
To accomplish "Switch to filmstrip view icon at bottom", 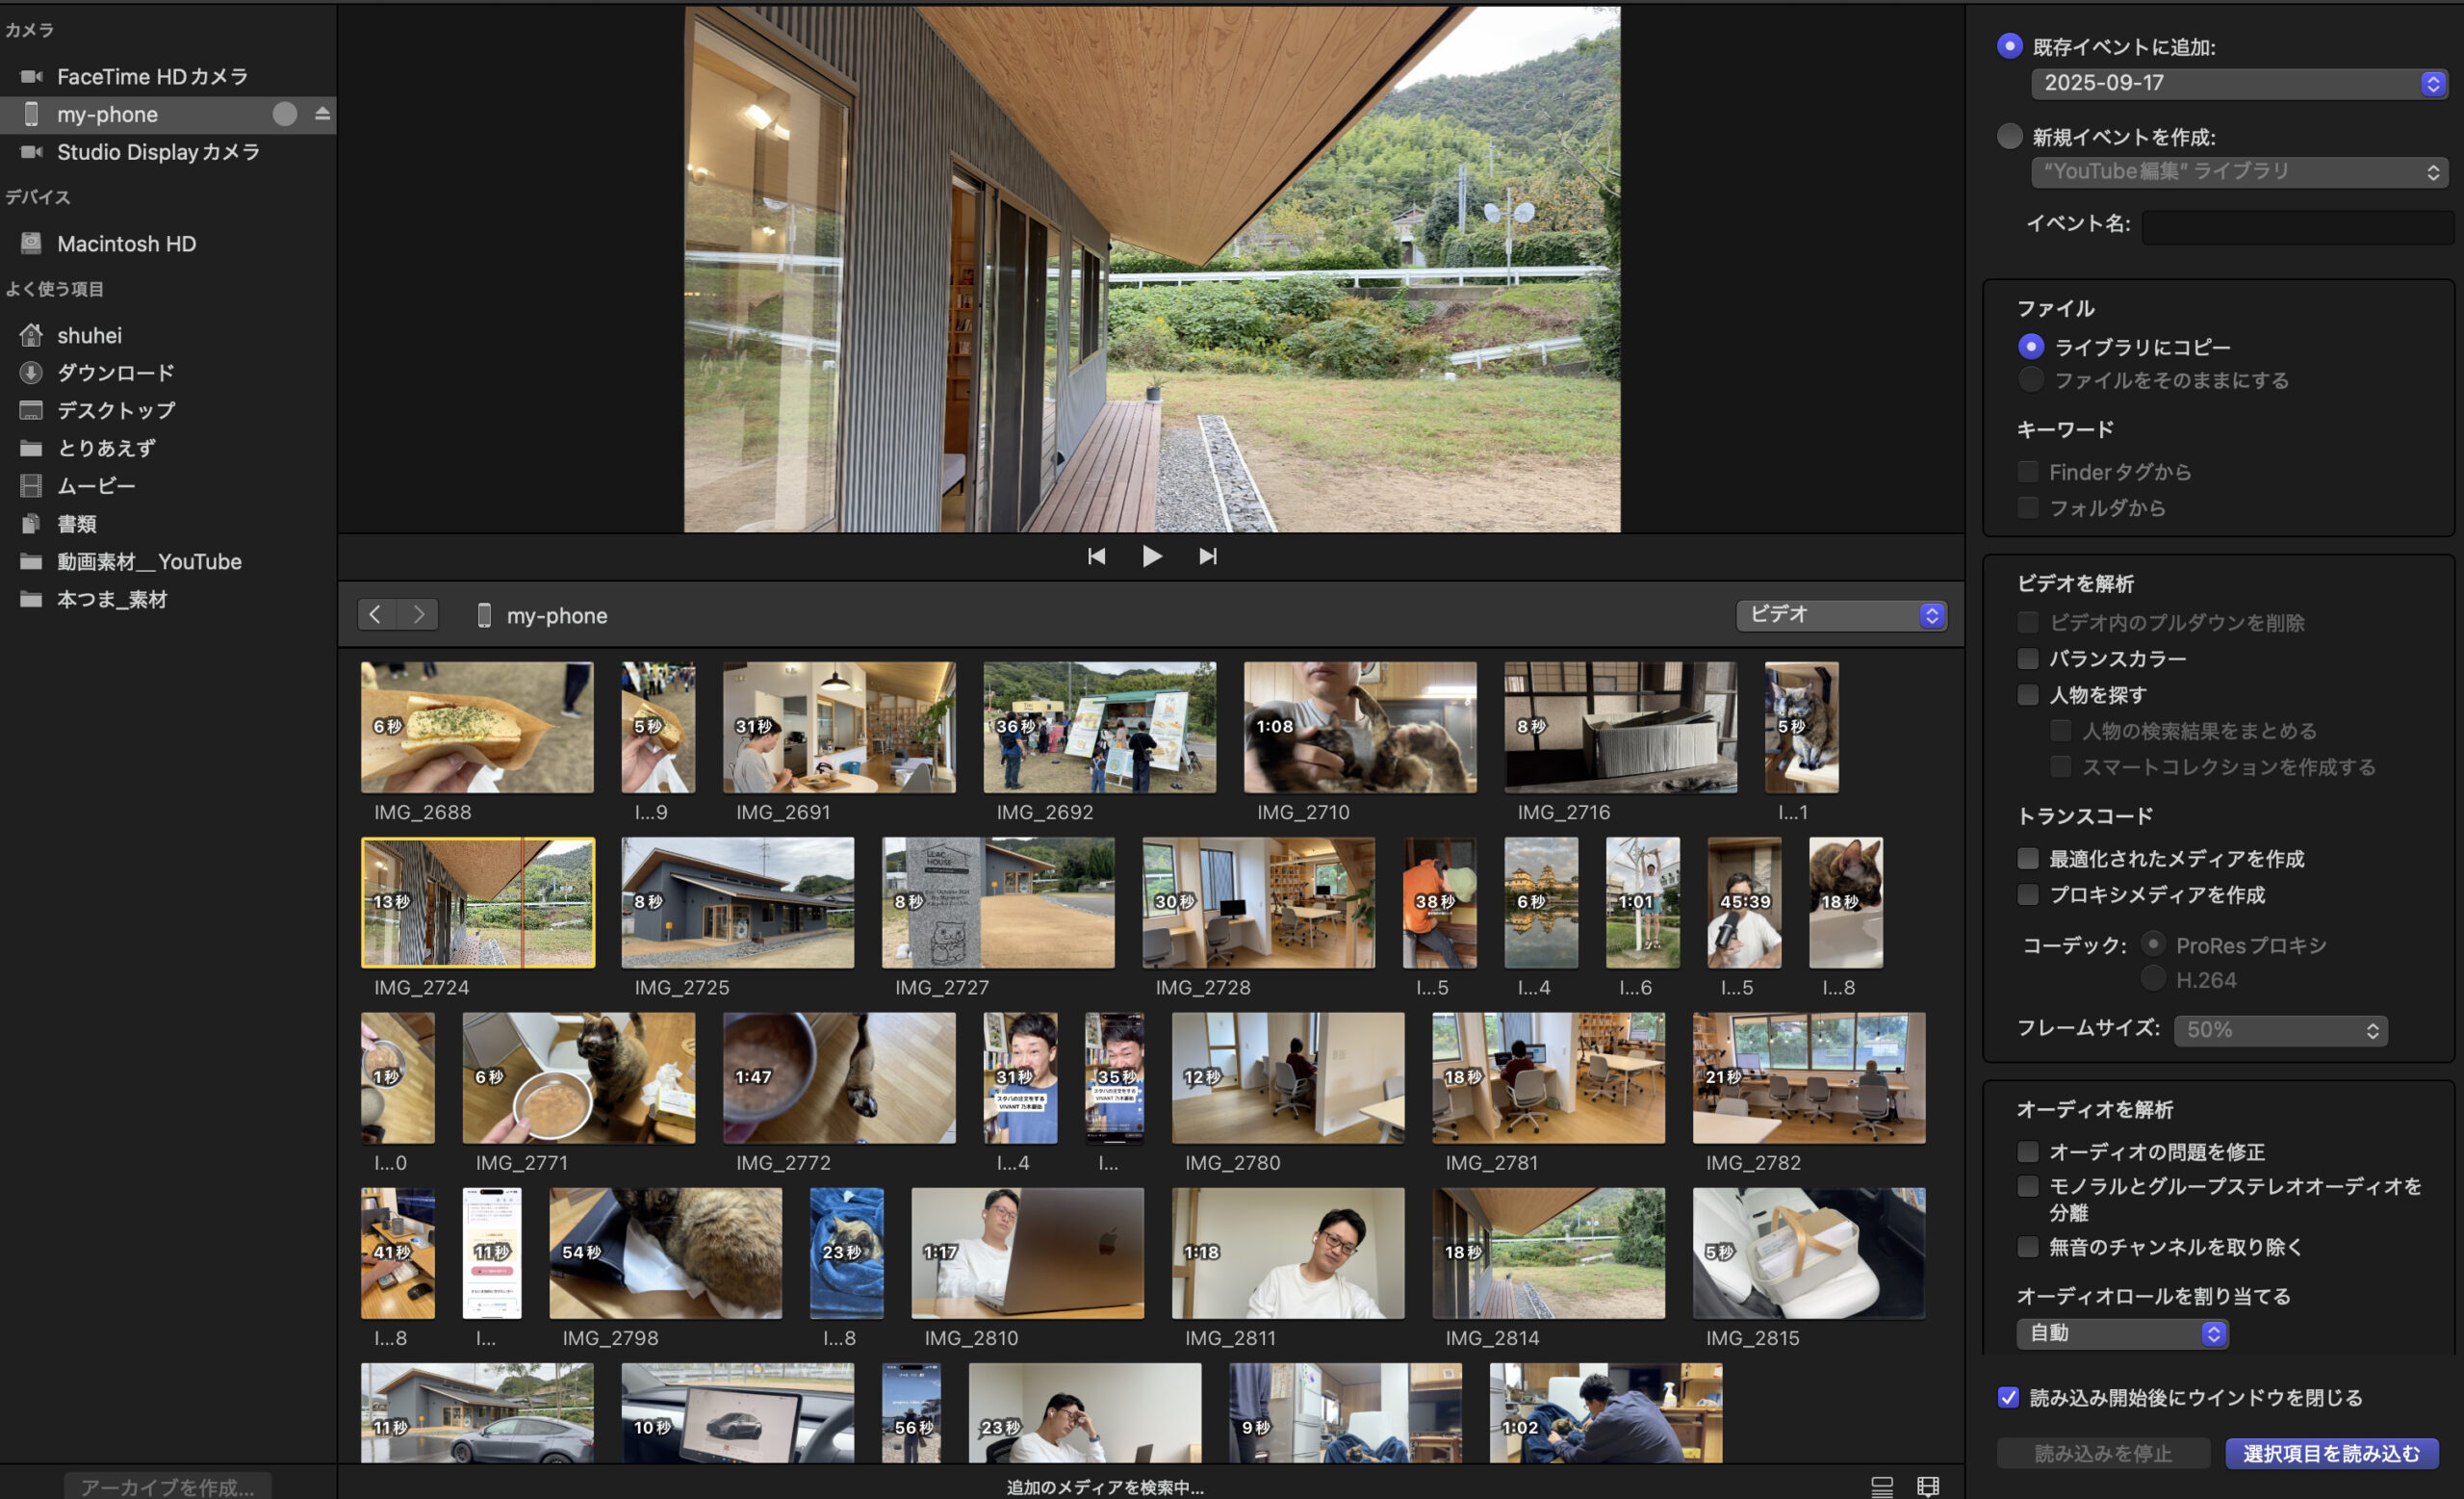I will coord(1928,1486).
